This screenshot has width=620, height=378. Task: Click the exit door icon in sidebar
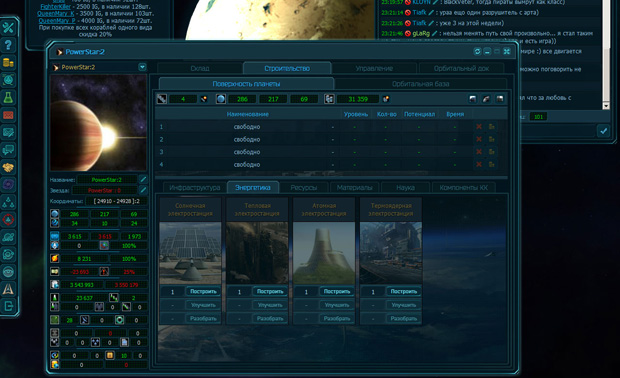point(8,306)
